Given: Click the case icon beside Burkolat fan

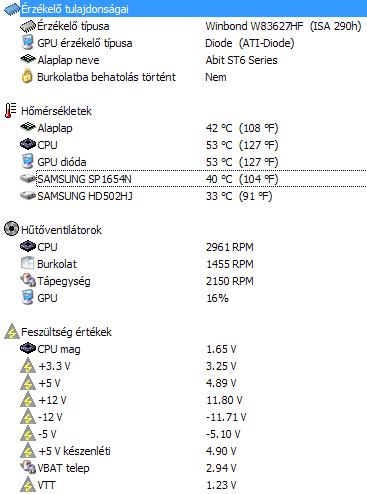Looking at the screenshot, I should (27, 263).
